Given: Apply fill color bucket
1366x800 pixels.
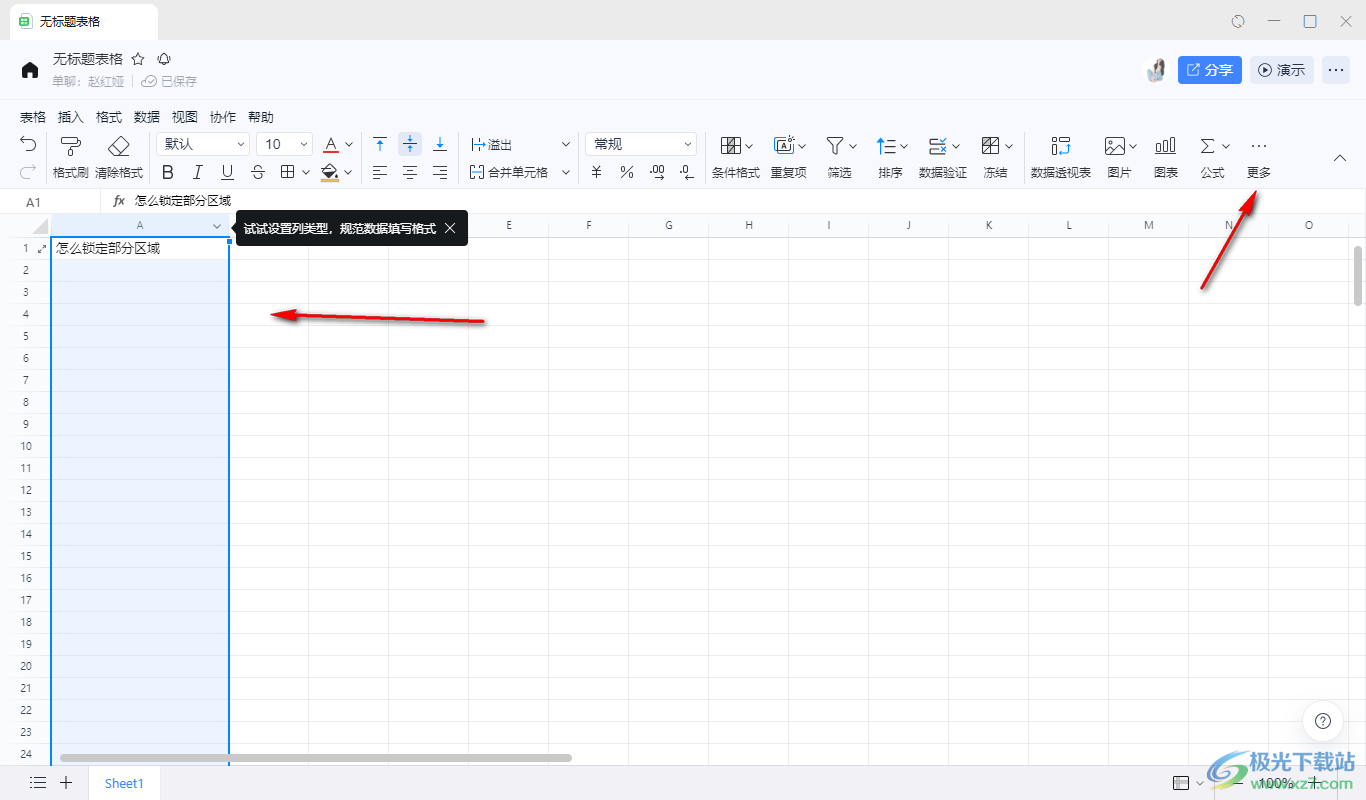Looking at the screenshot, I should click(330, 172).
